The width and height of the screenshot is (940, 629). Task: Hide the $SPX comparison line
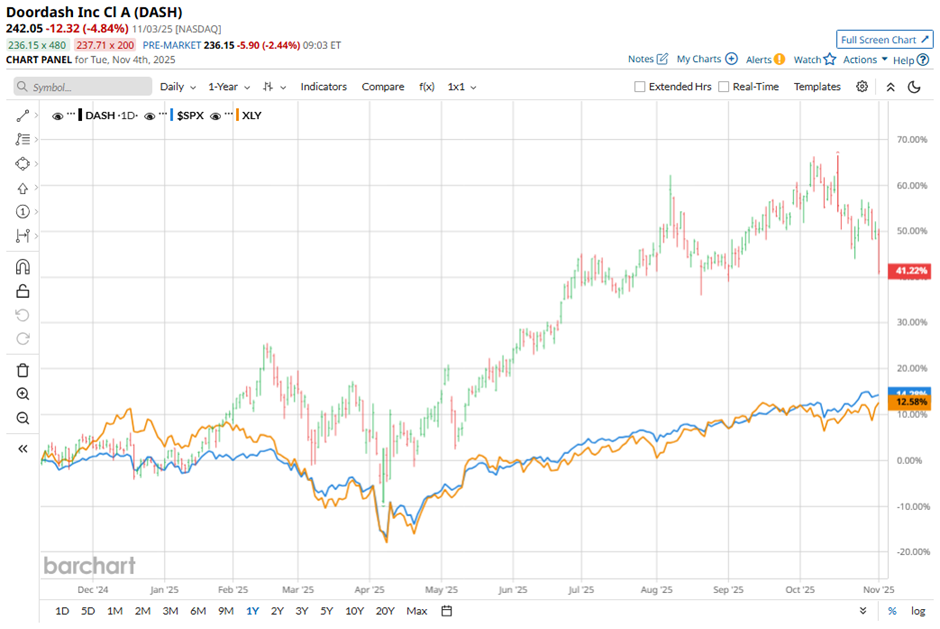click(149, 116)
